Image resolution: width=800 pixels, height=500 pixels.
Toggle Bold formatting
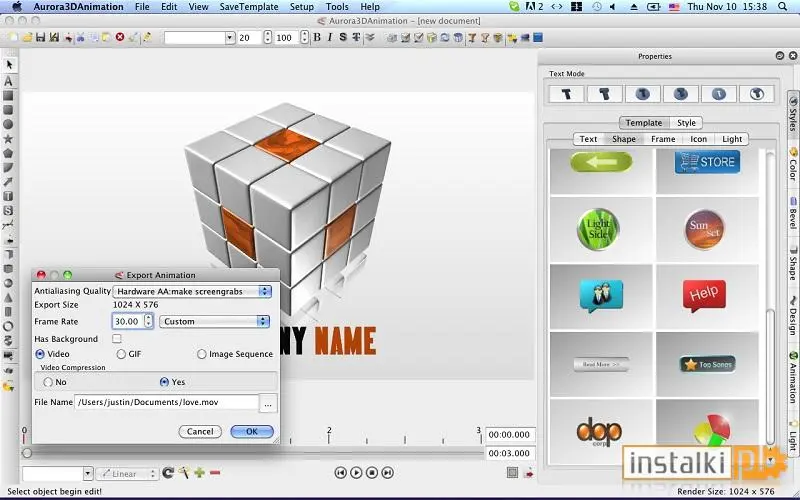(x=317, y=37)
